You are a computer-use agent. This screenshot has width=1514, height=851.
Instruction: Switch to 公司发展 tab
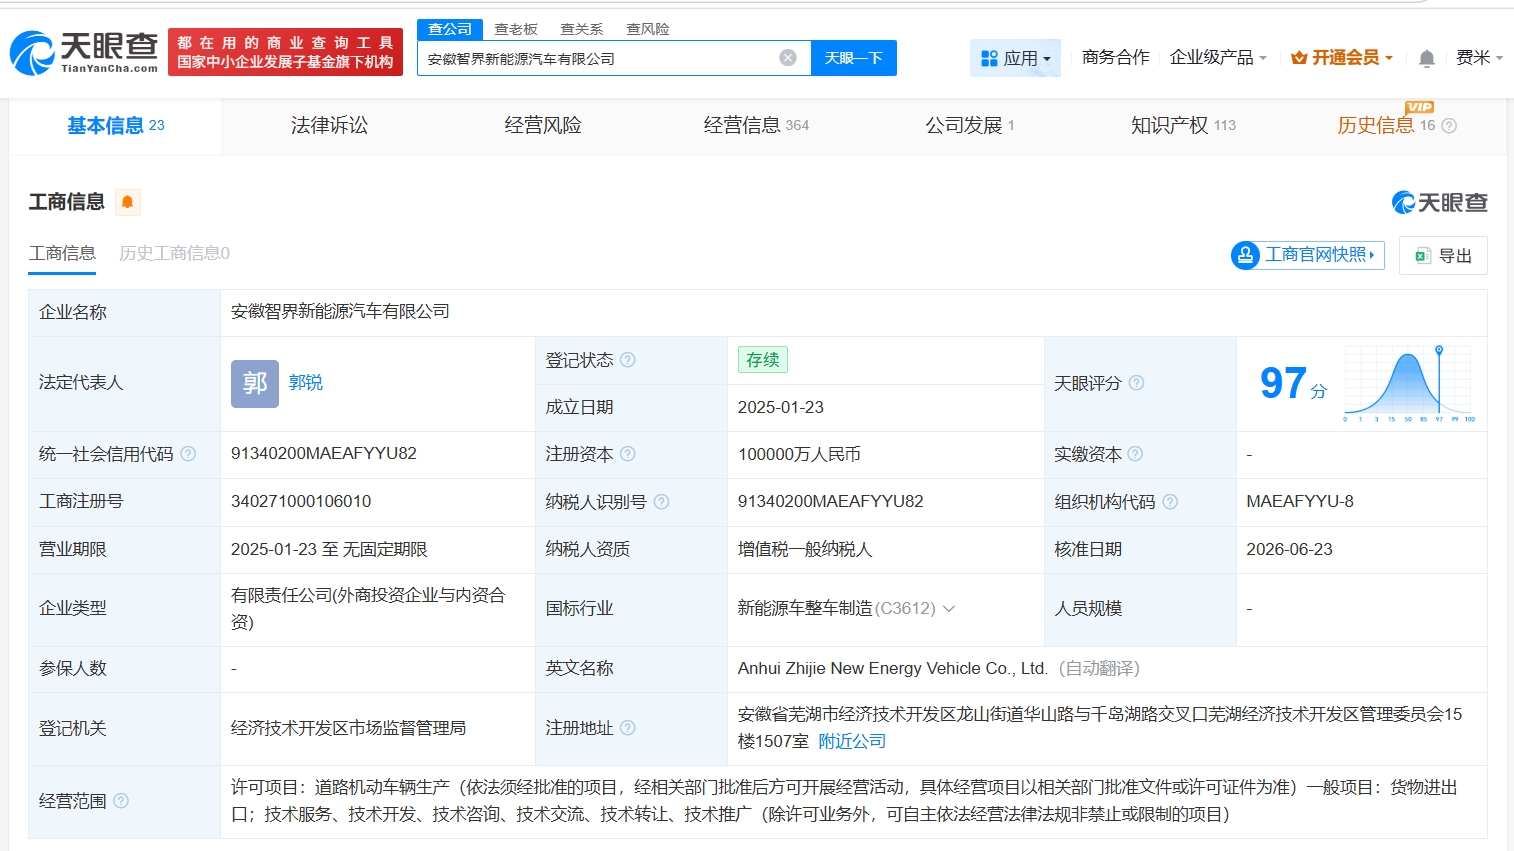[x=970, y=126]
